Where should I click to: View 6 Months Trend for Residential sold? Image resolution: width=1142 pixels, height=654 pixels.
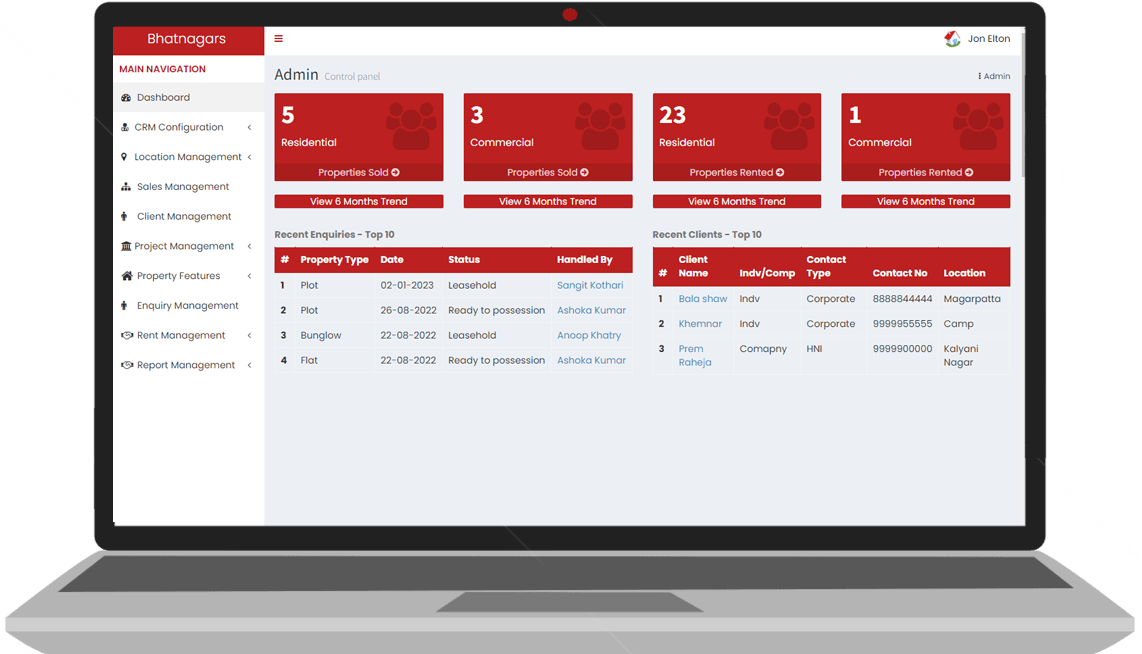(x=358, y=202)
